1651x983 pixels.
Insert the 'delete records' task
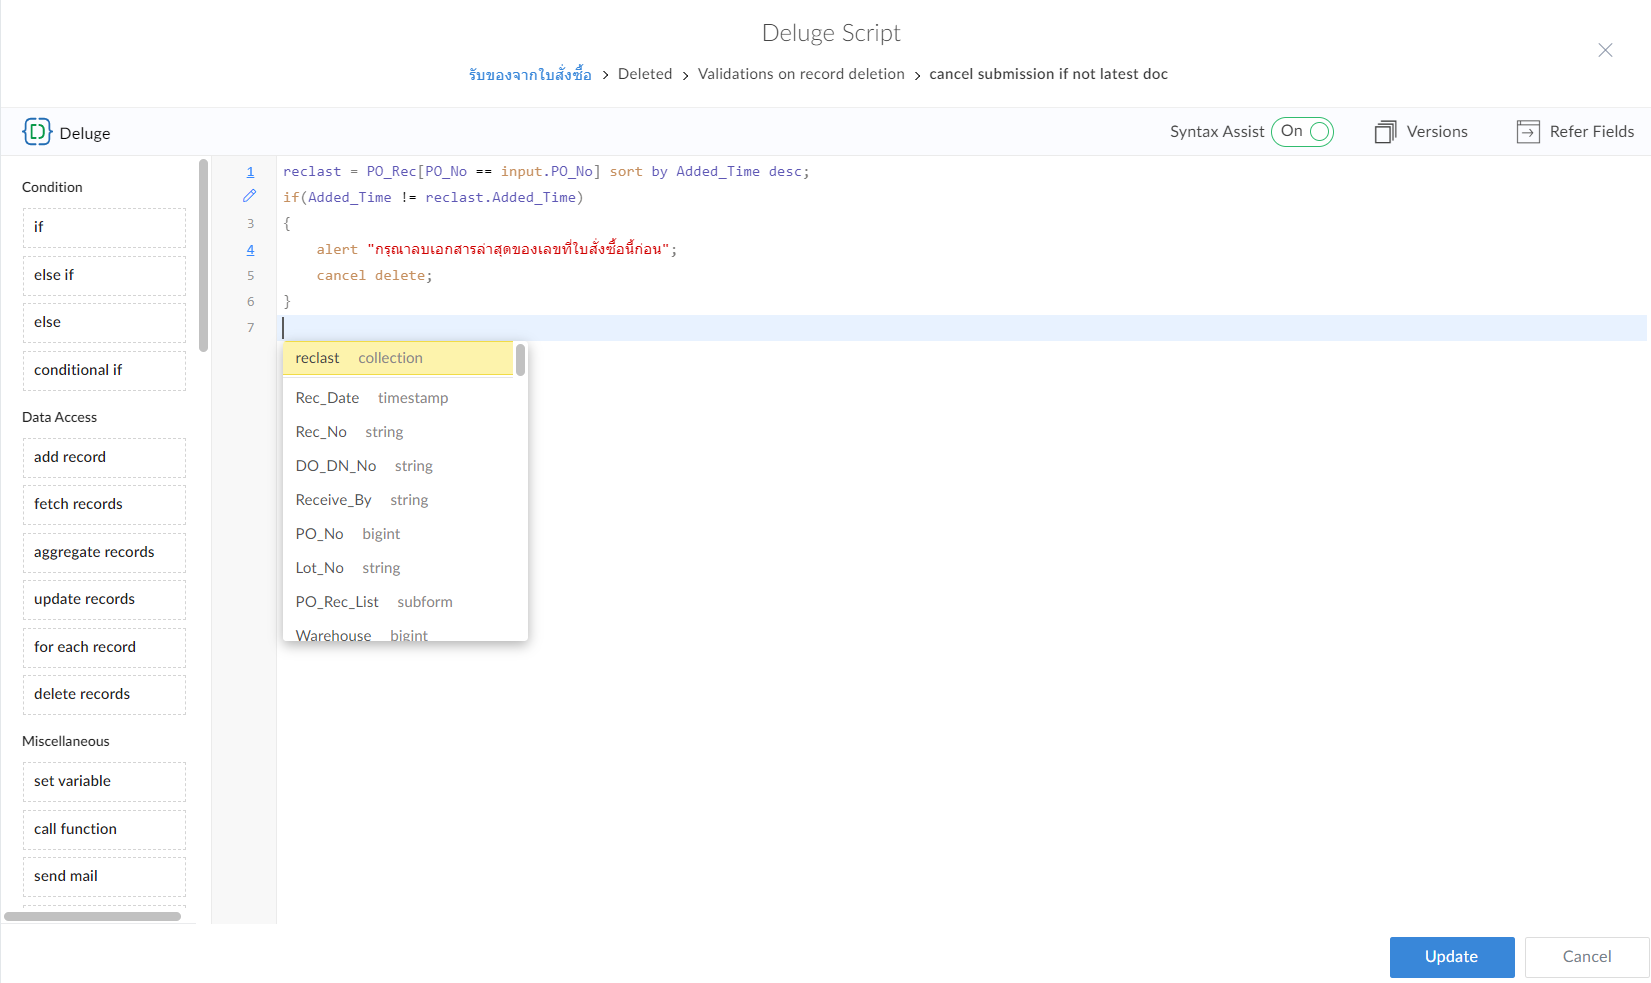[104, 694]
